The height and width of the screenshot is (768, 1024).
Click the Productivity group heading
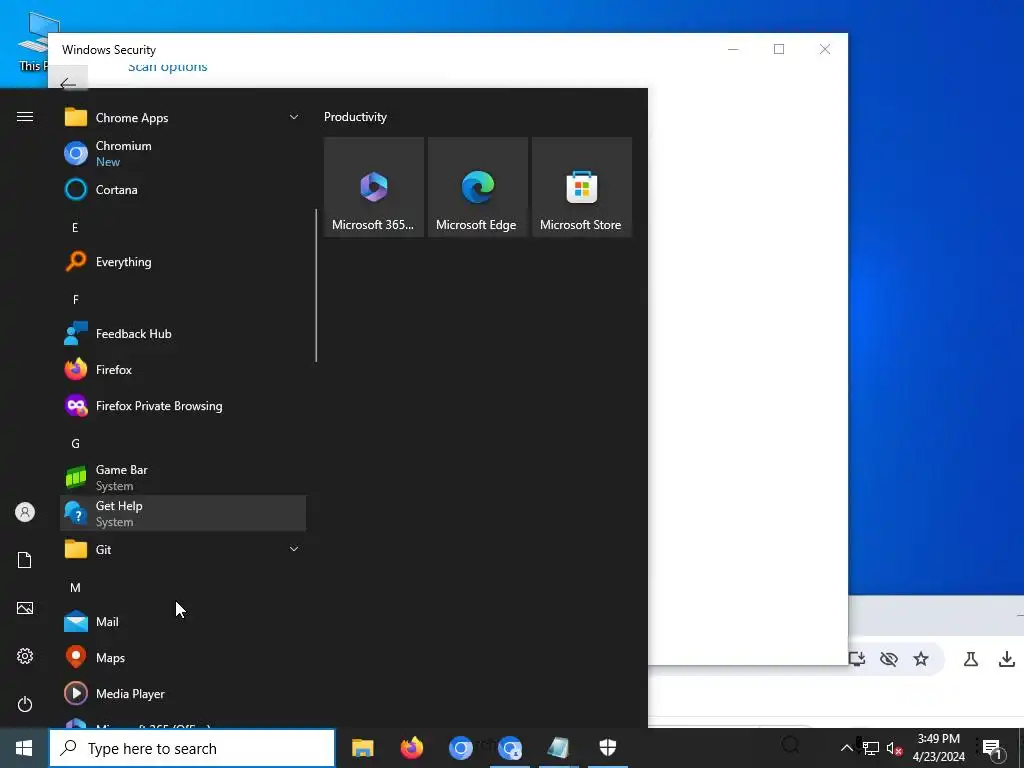pyautogui.click(x=355, y=117)
